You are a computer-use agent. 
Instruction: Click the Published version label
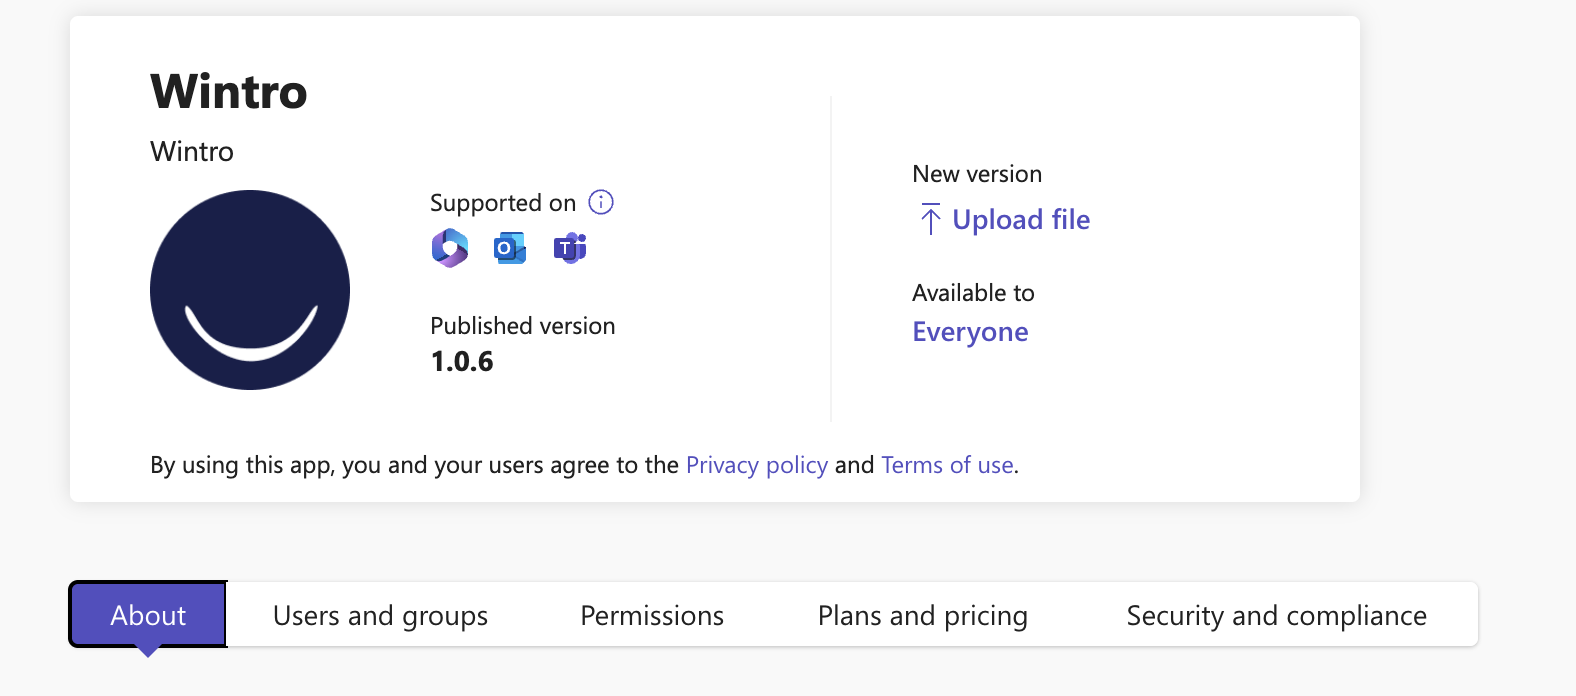[x=522, y=326]
